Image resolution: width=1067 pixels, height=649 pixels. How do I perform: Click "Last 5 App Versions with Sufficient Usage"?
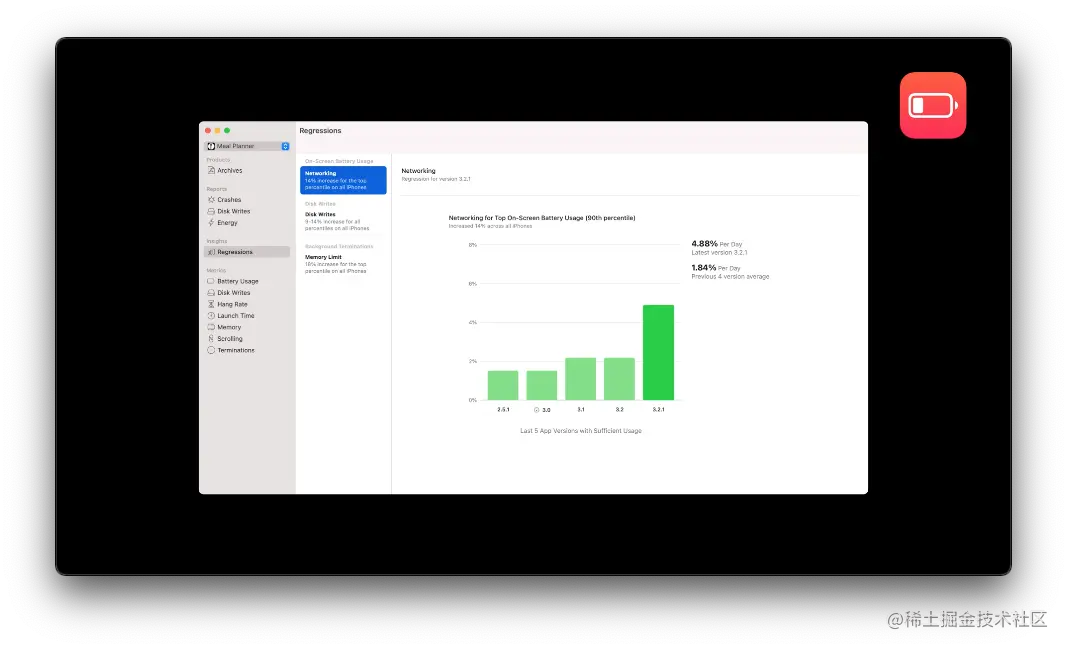coord(581,431)
